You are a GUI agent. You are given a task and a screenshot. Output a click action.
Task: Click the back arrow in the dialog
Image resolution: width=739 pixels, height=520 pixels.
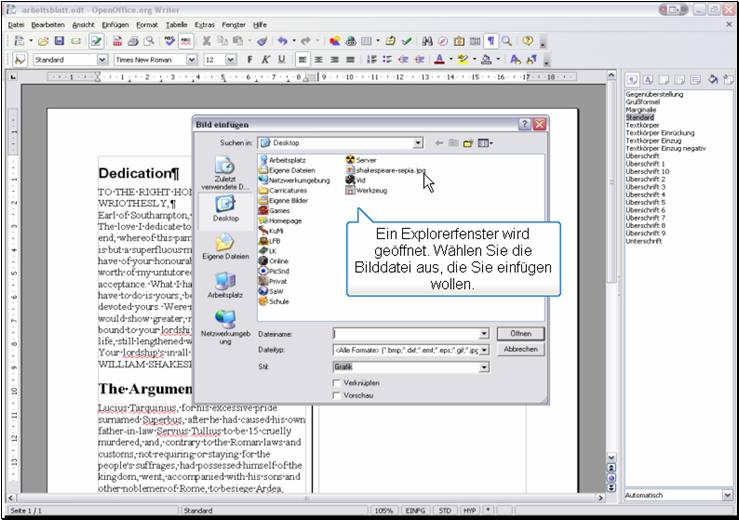438,143
